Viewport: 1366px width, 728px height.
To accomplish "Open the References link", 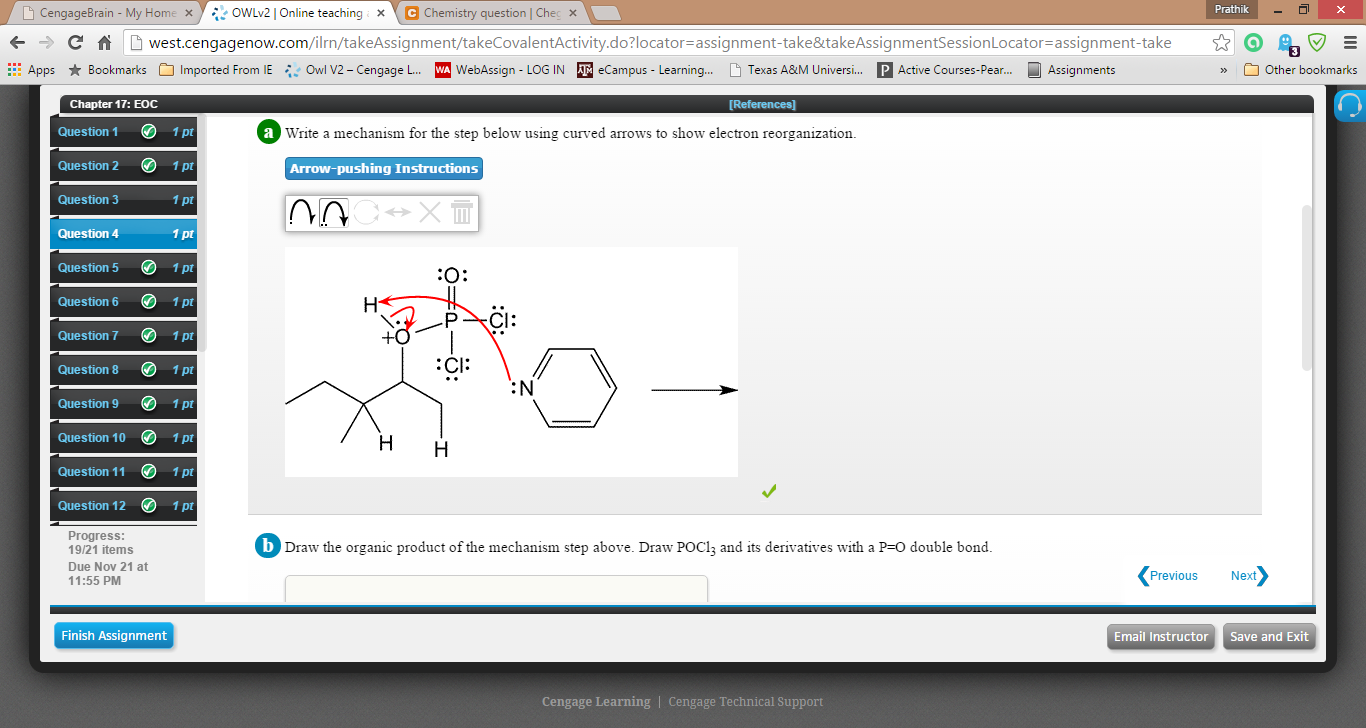I will [x=763, y=104].
